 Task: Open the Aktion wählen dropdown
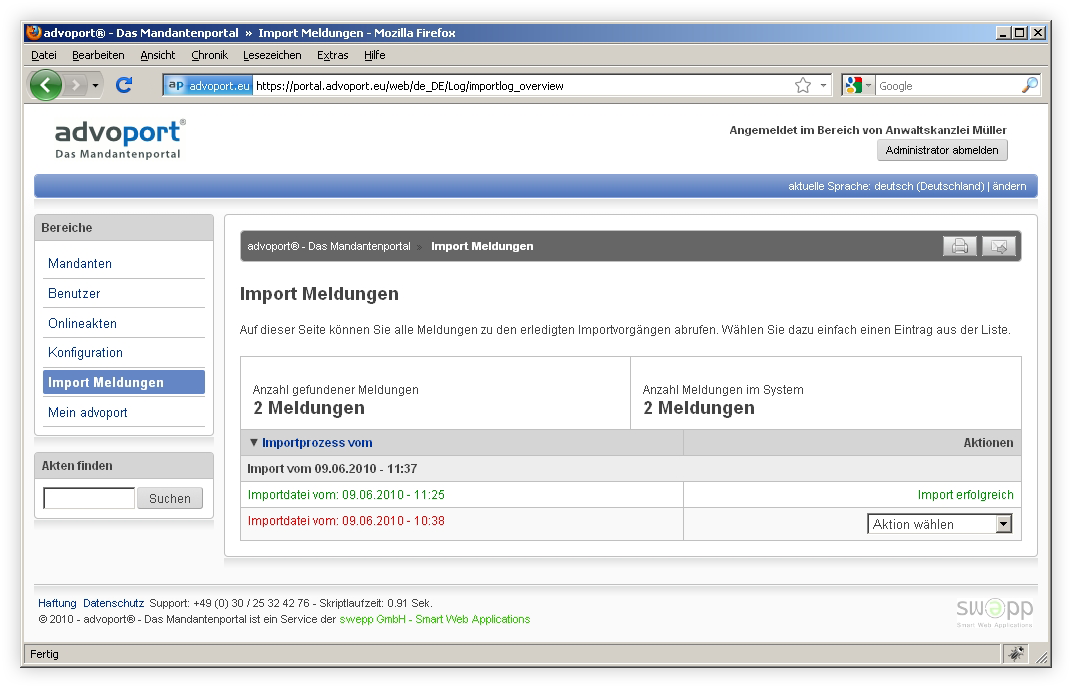[x=939, y=524]
